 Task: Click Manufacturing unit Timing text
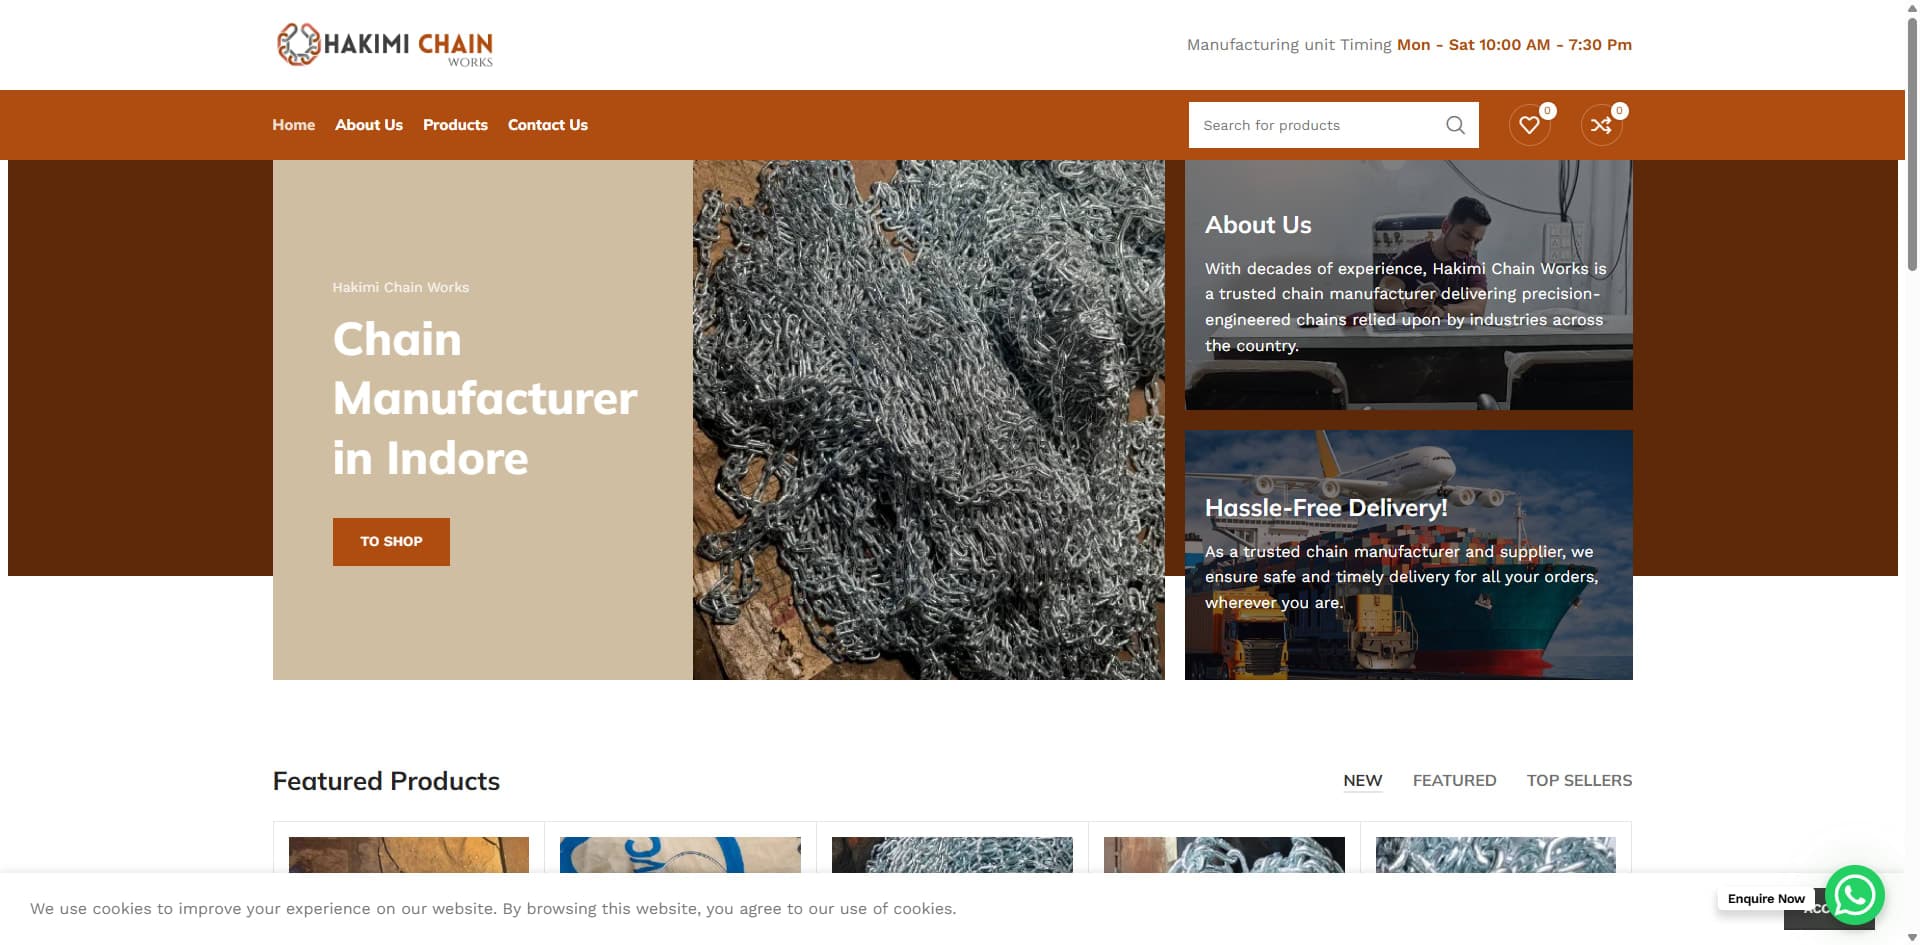(x=1409, y=45)
